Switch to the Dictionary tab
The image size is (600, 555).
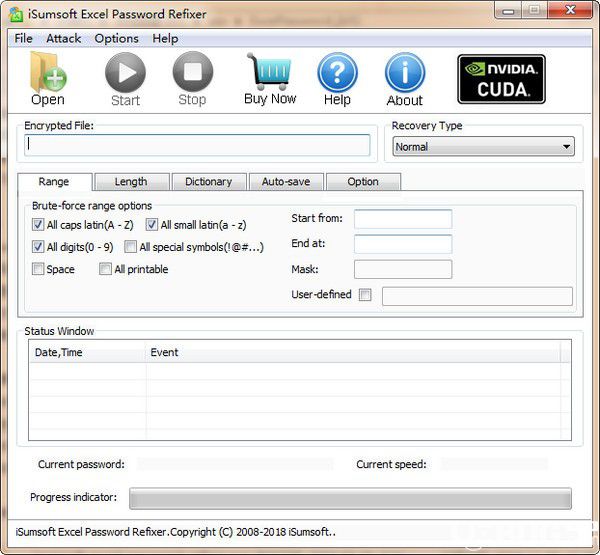(x=209, y=182)
